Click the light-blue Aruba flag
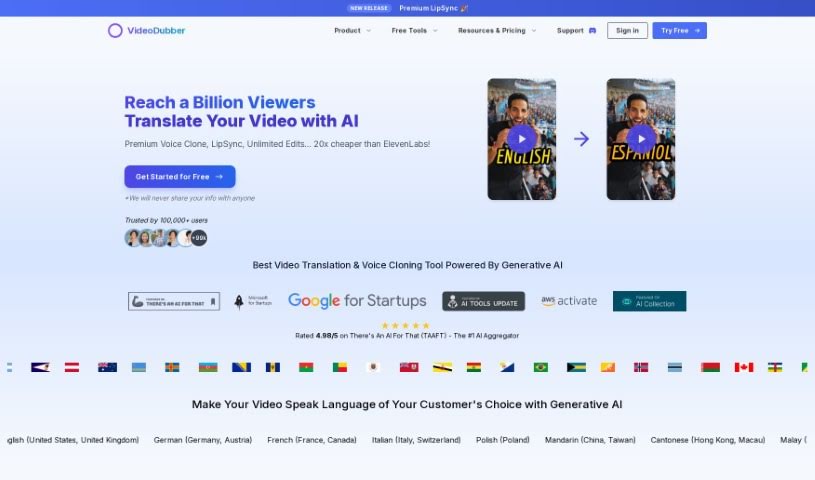This screenshot has height=480, width=815. (139, 367)
